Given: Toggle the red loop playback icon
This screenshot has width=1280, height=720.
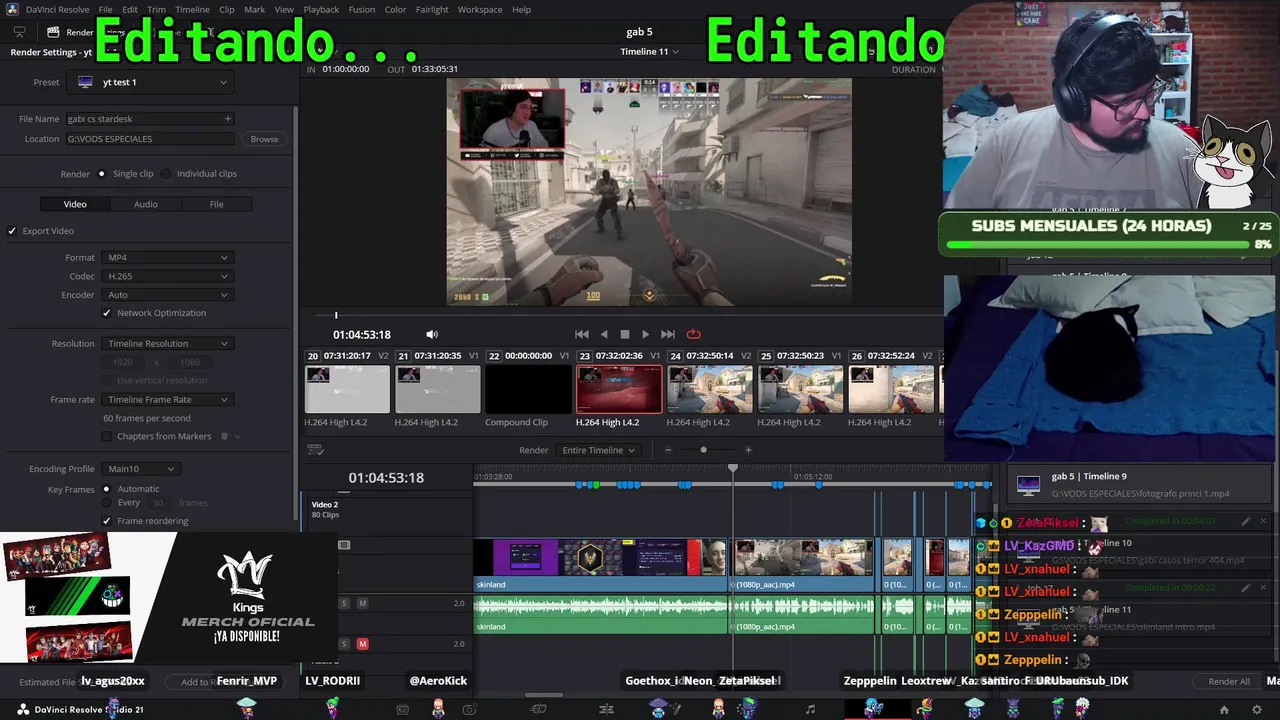Looking at the screenshot, I should [693, 334].
